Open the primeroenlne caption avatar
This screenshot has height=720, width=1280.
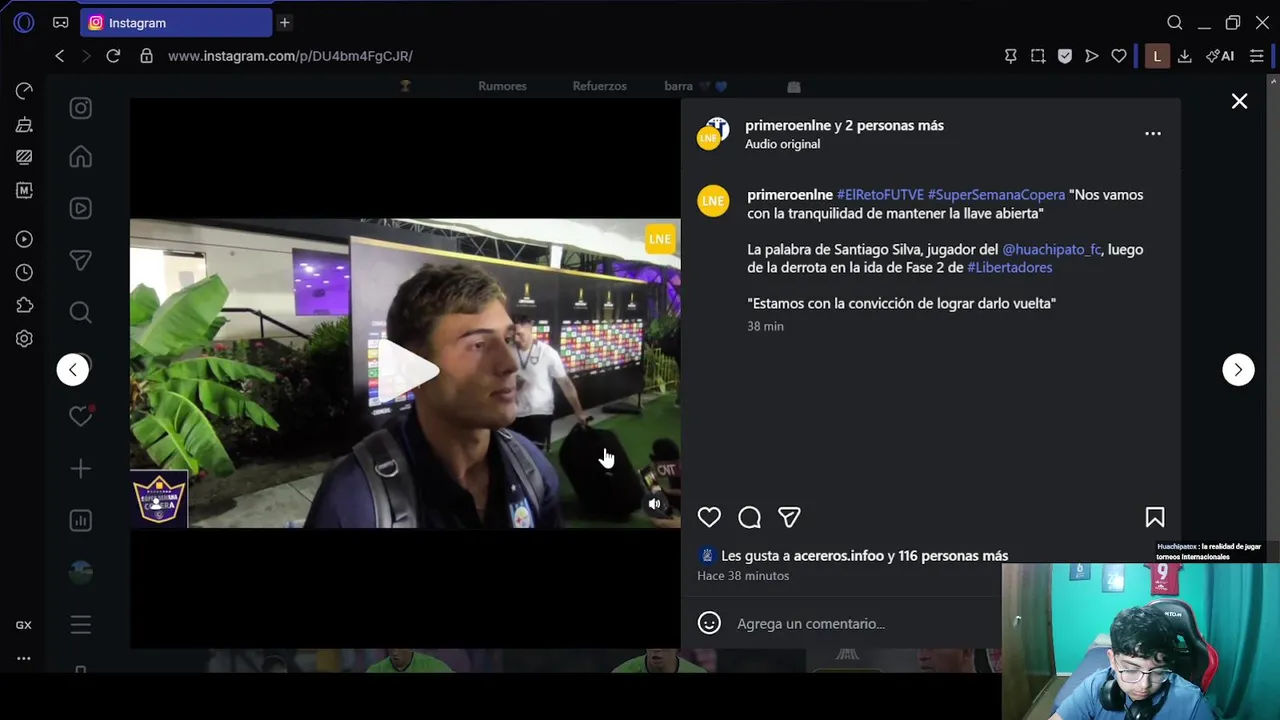713,201
